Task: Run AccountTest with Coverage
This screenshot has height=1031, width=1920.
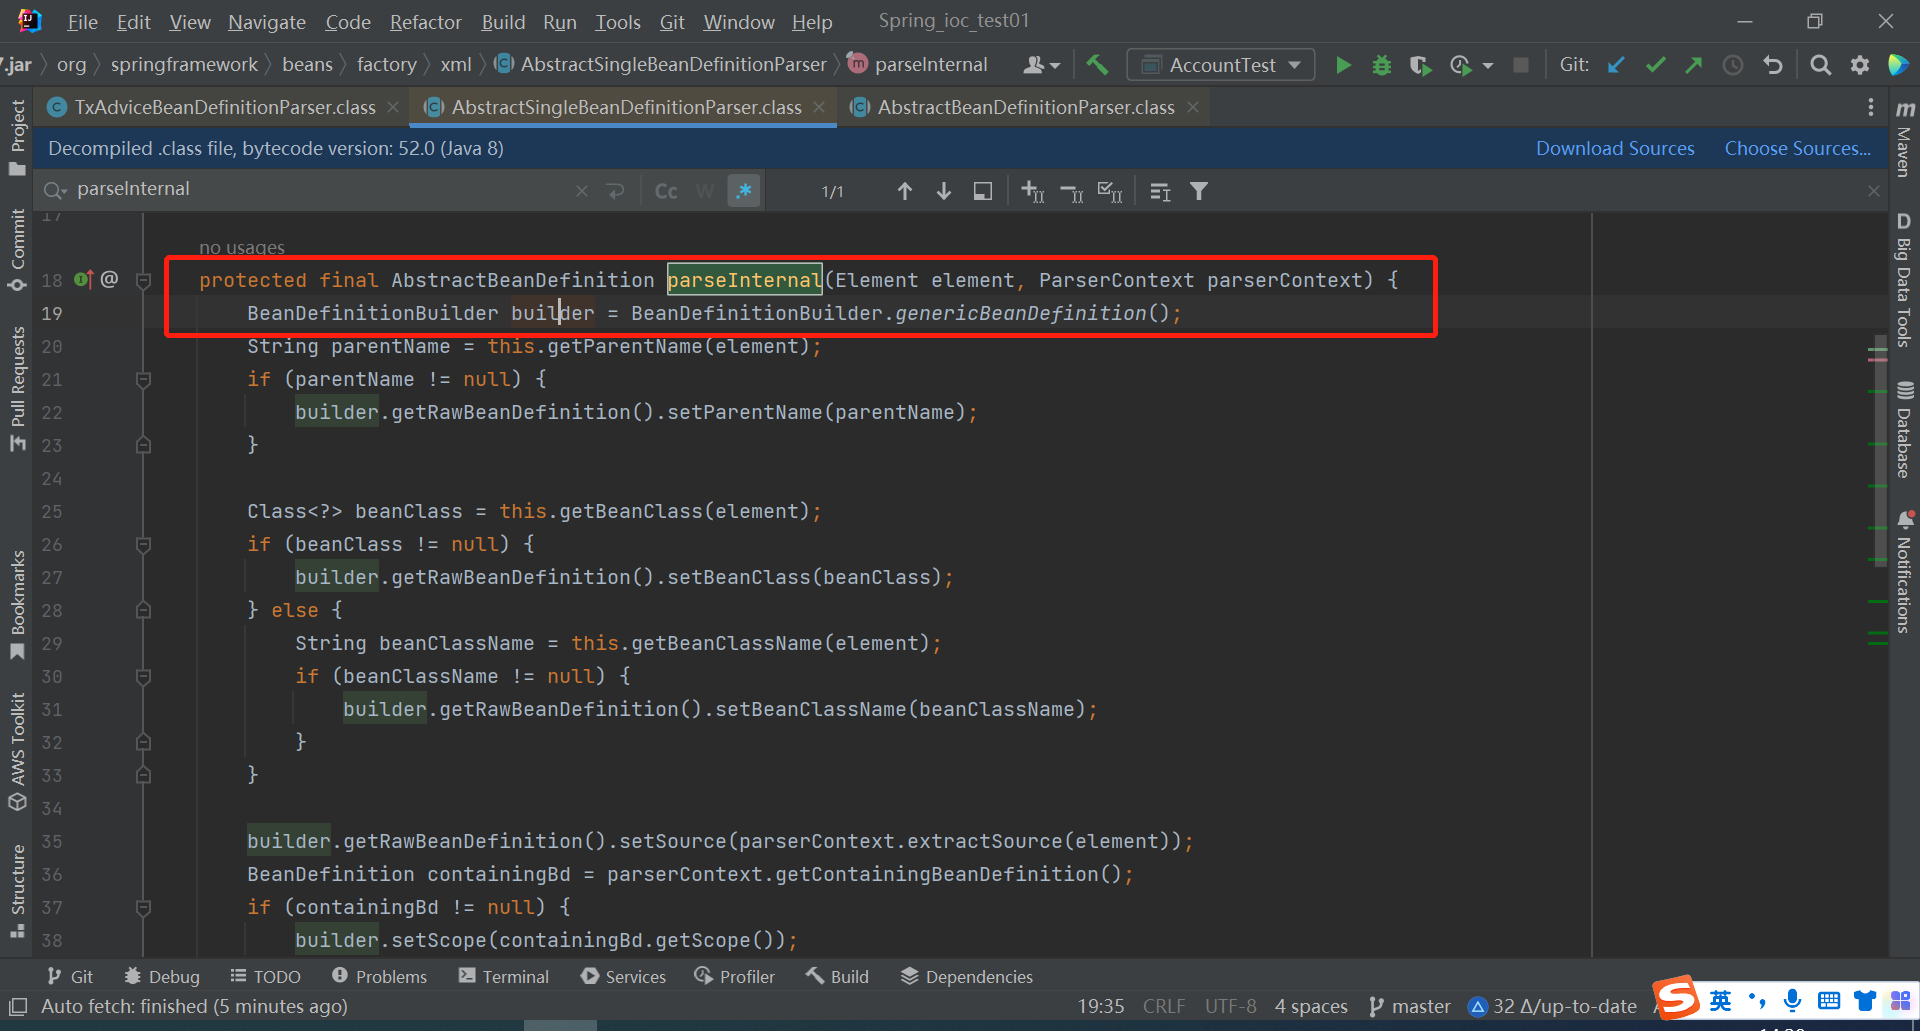Action: coord(1420,64)
